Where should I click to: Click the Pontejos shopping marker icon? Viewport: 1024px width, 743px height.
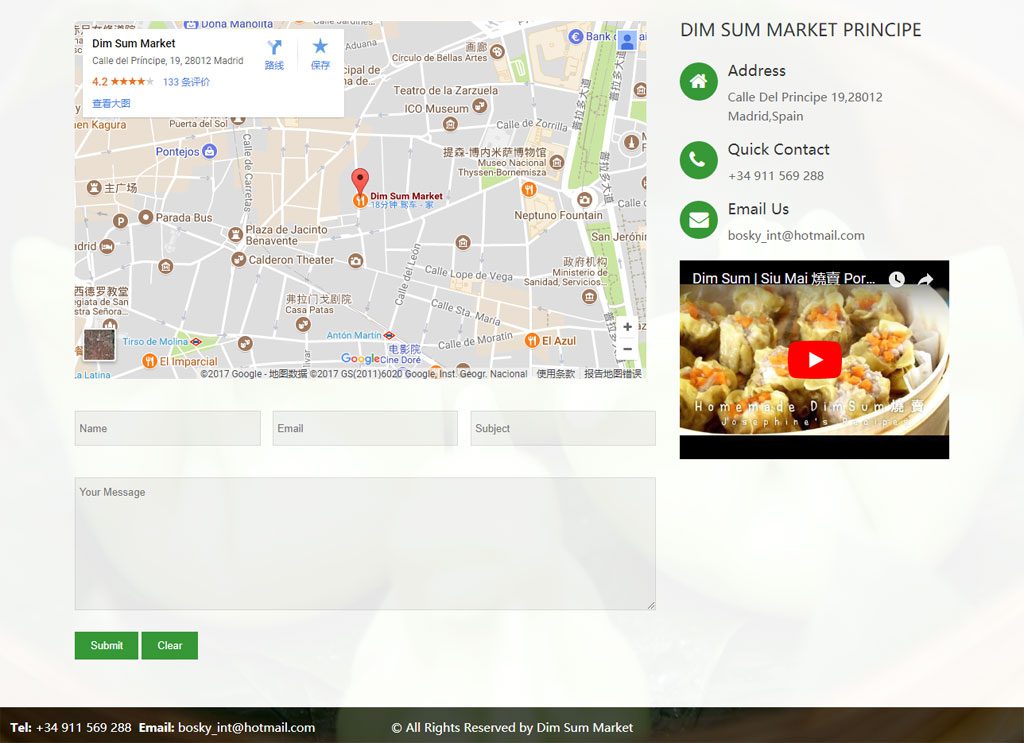tap(210, 151)
